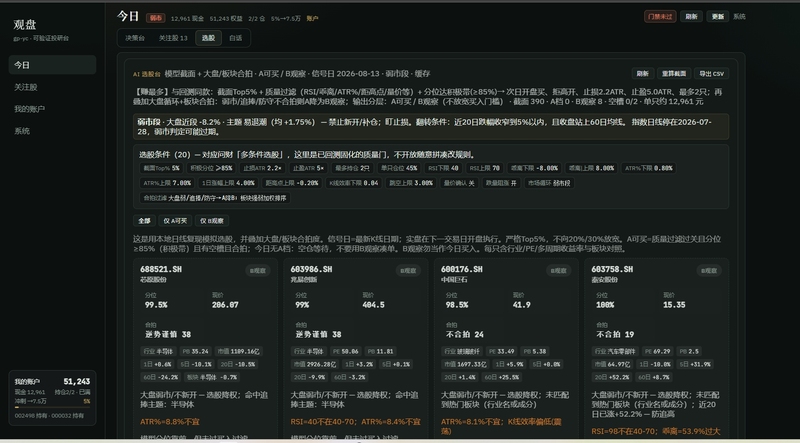Click the 行业 汽车零部件 tag
The height and width of the screenshot is (443, 800).
(615, 351)
